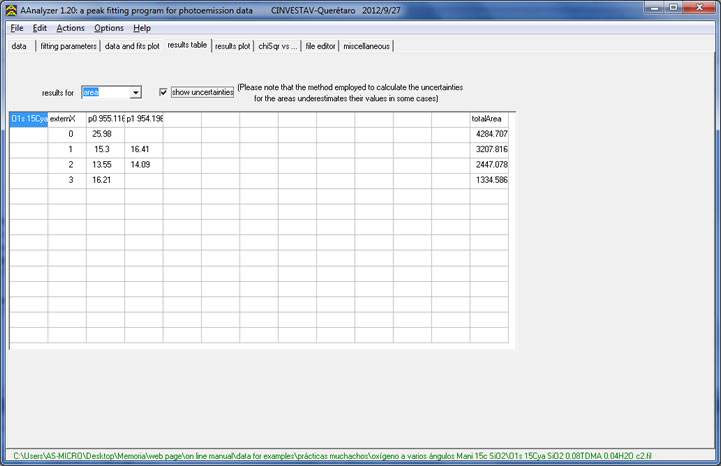Select the highlighted O1s 15Cya header cell
Image resolution: width=721 pixels, height=466 pixels.
28,119
